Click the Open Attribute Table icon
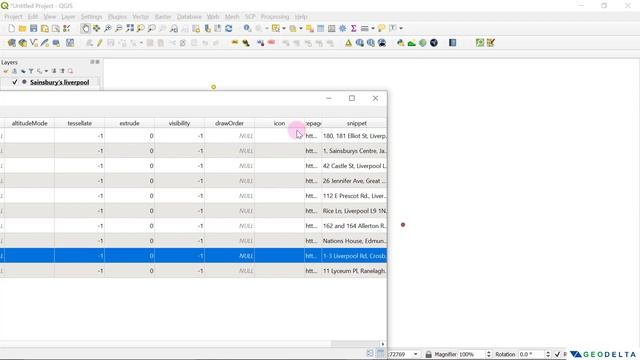 [x=321, y=28]
